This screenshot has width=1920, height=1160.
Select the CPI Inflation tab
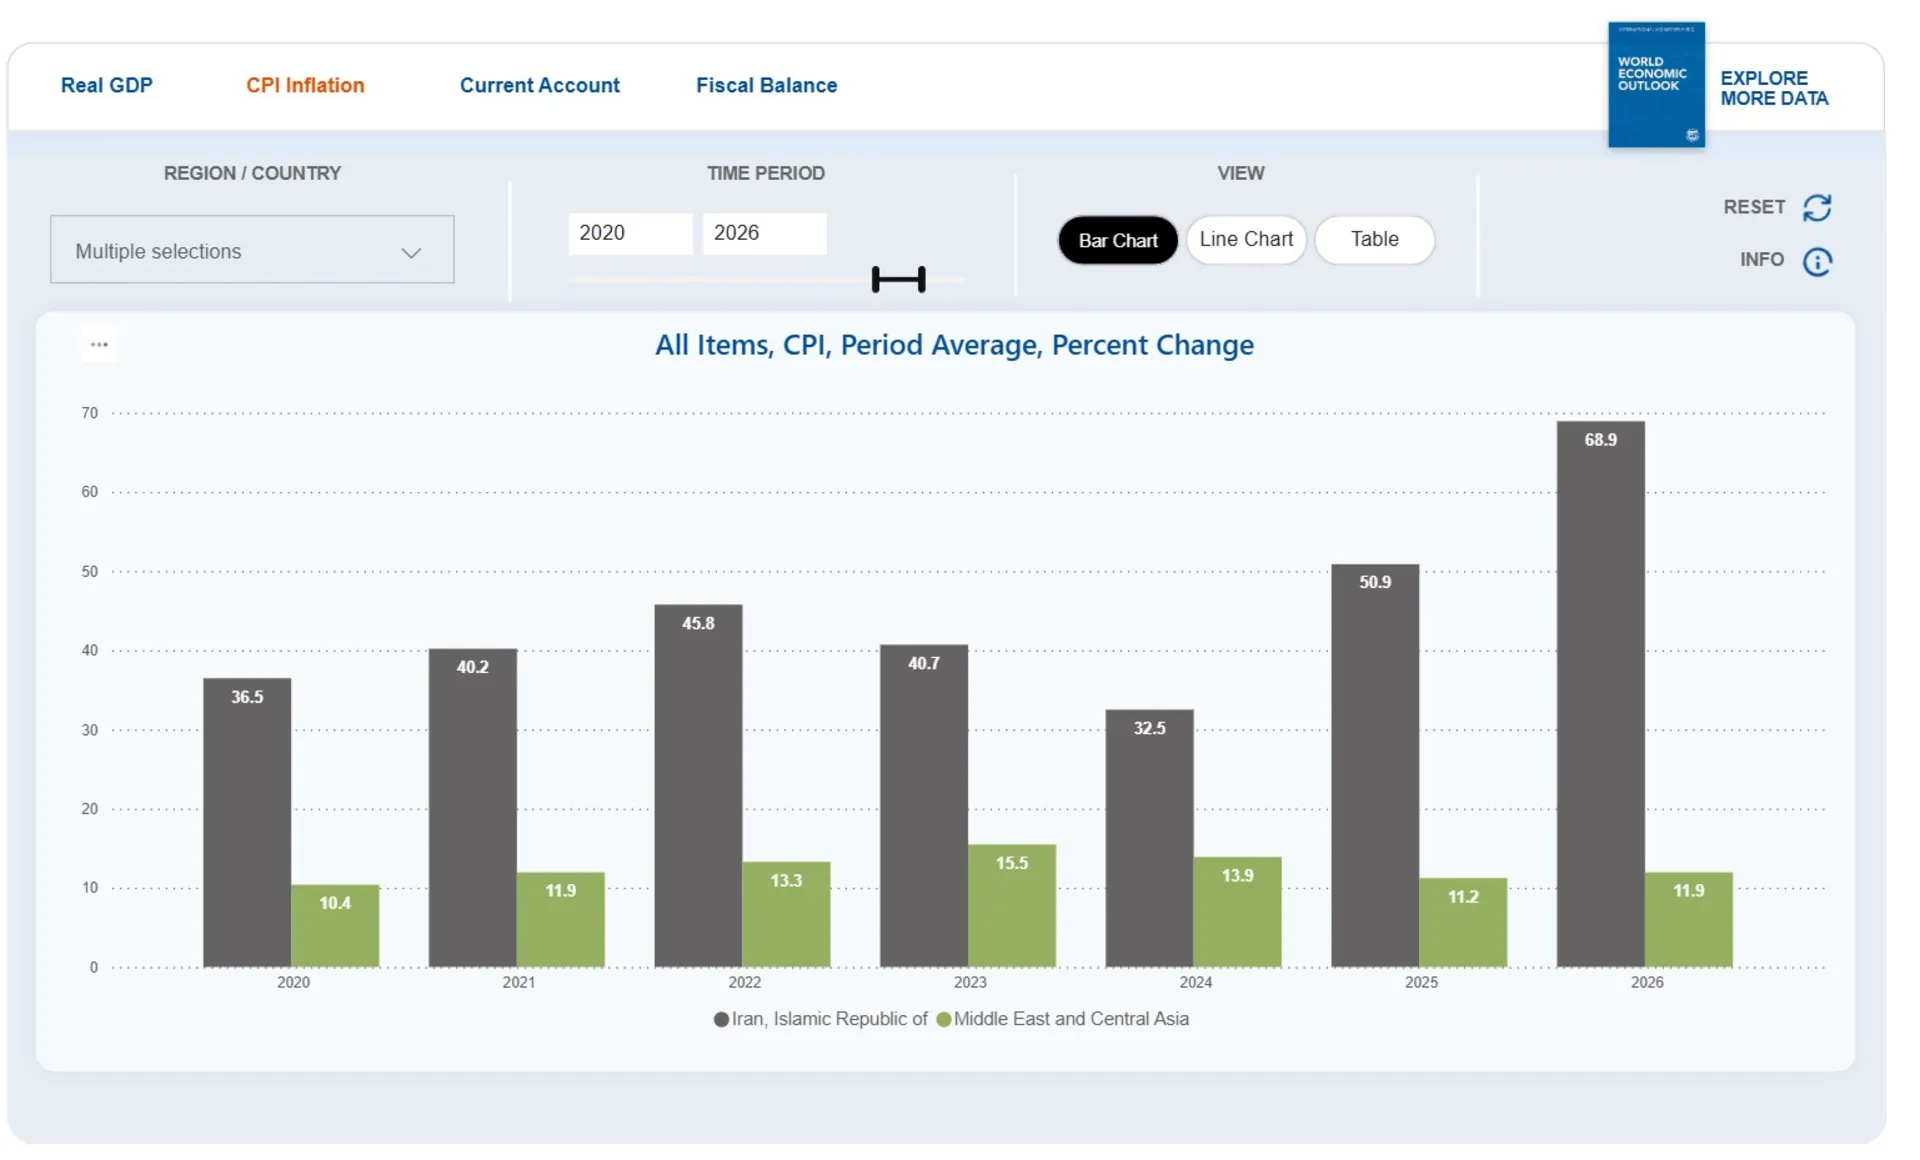coord(305,85)
